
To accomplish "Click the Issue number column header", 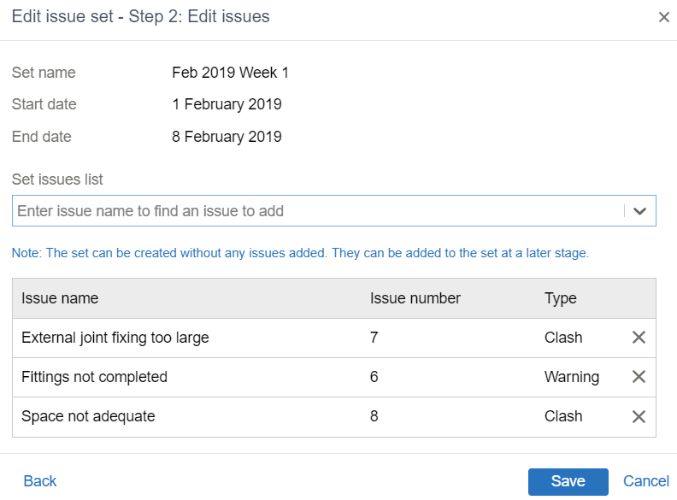I will [415, 298].
